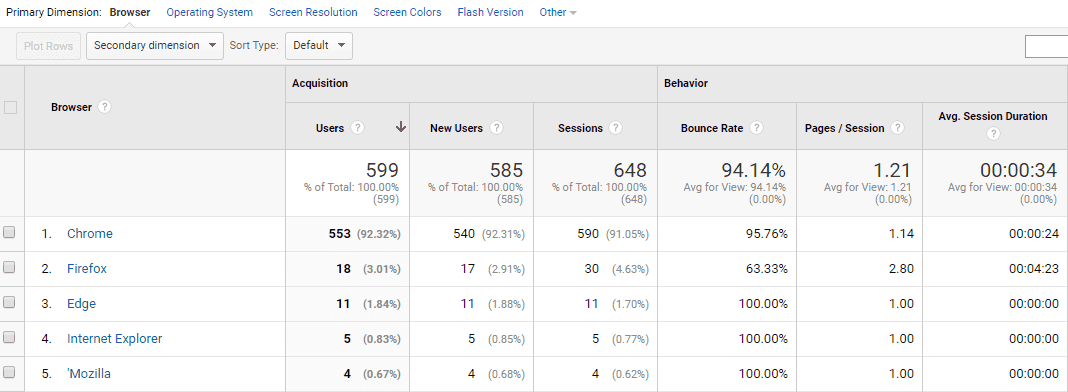Click Firefox bounce rate 63.33%
1068x392 pixels.
tap(766, 269)
